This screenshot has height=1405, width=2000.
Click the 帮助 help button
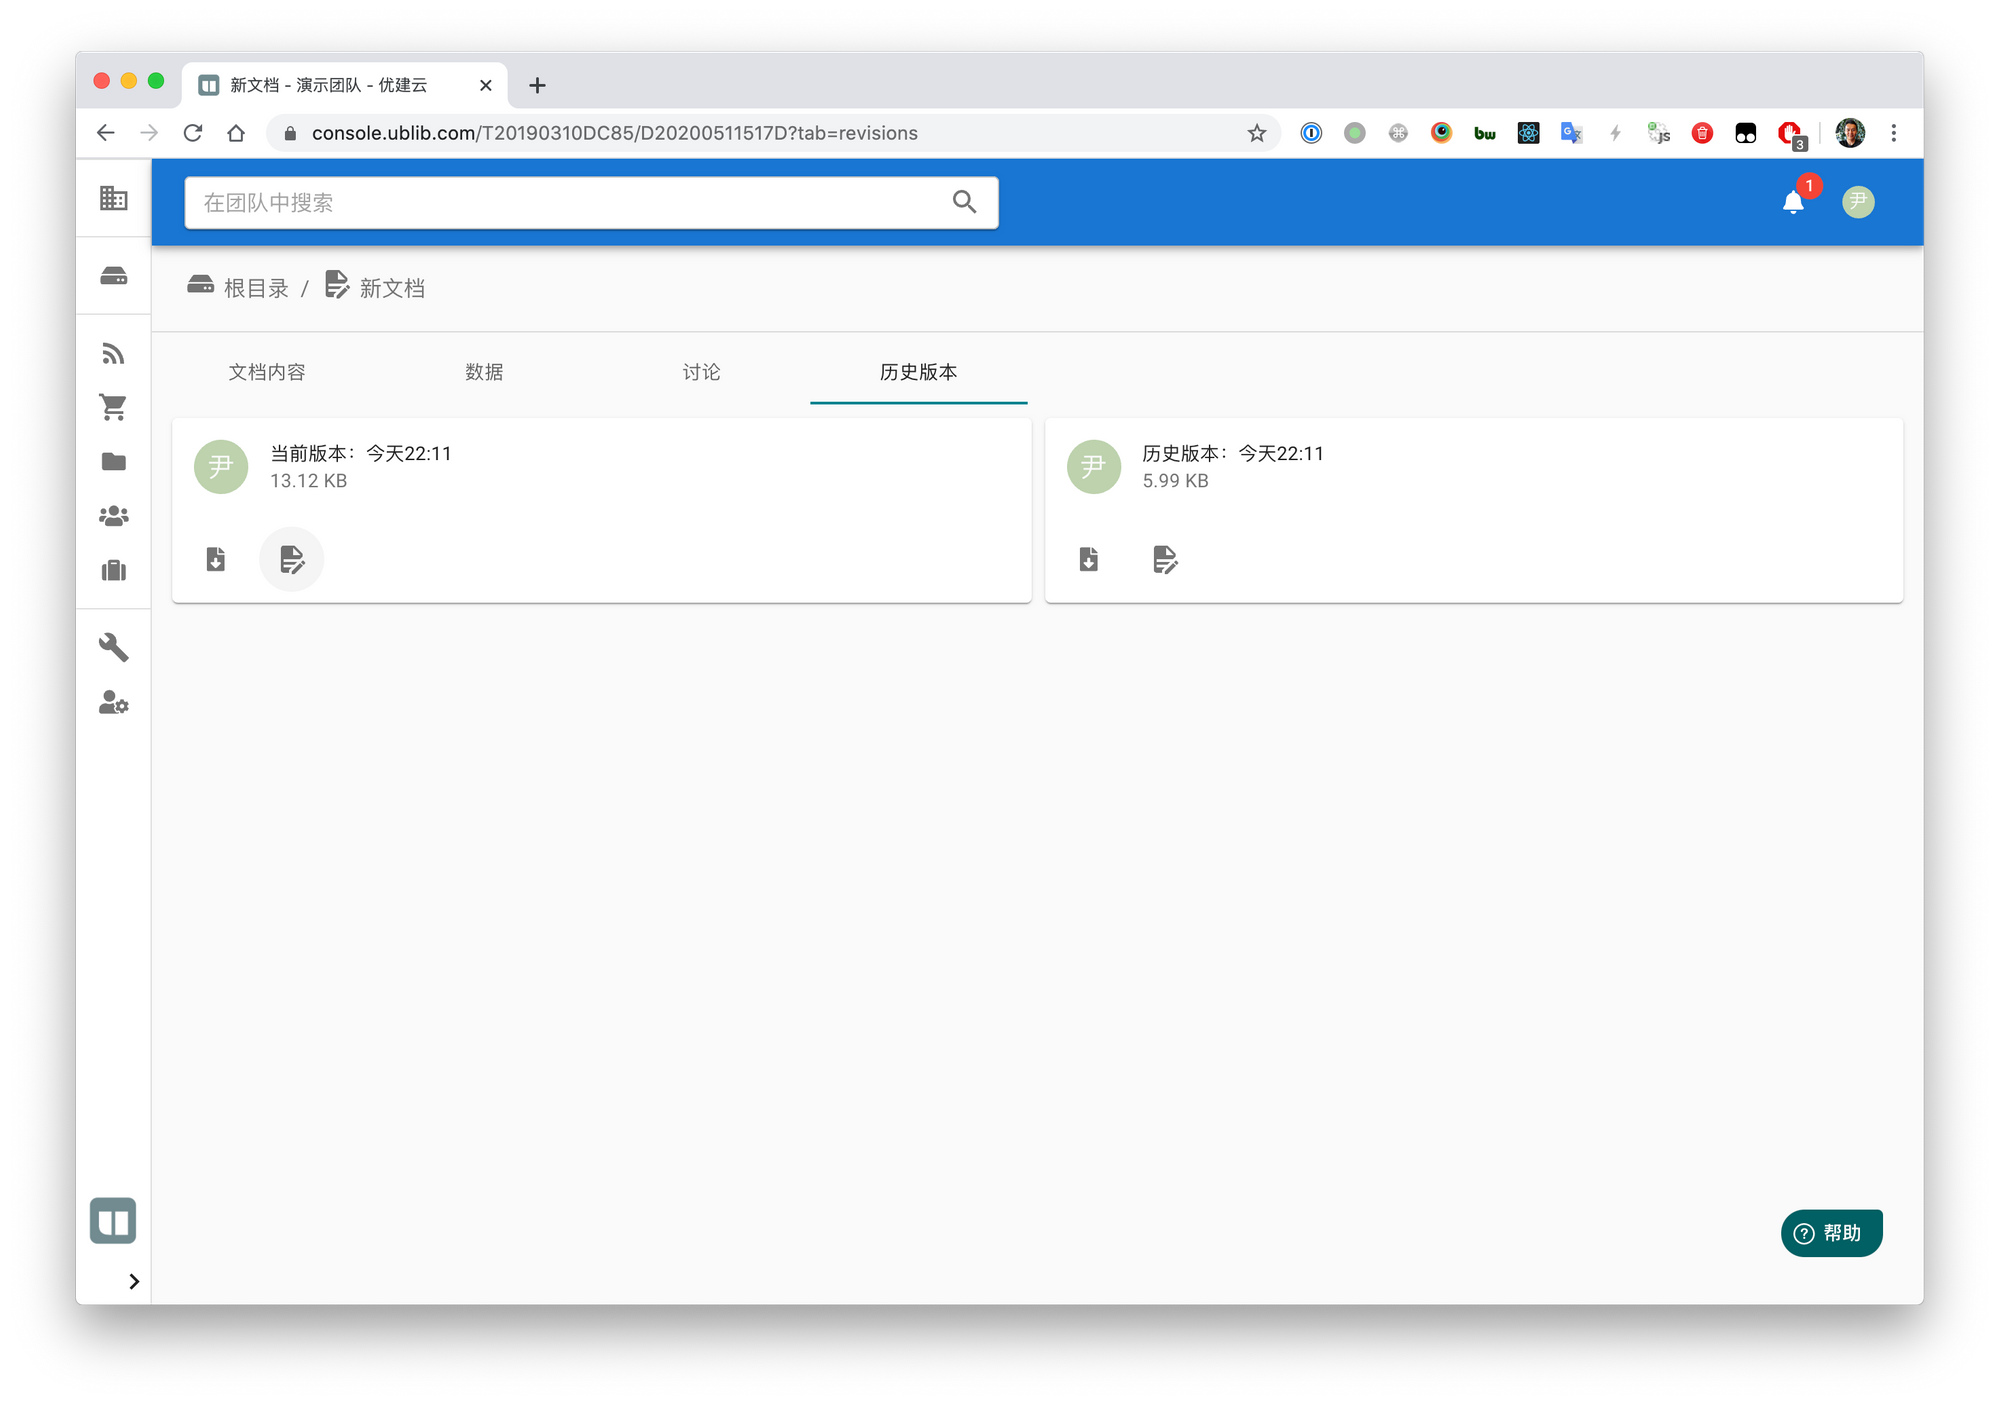[1831, 1233]
